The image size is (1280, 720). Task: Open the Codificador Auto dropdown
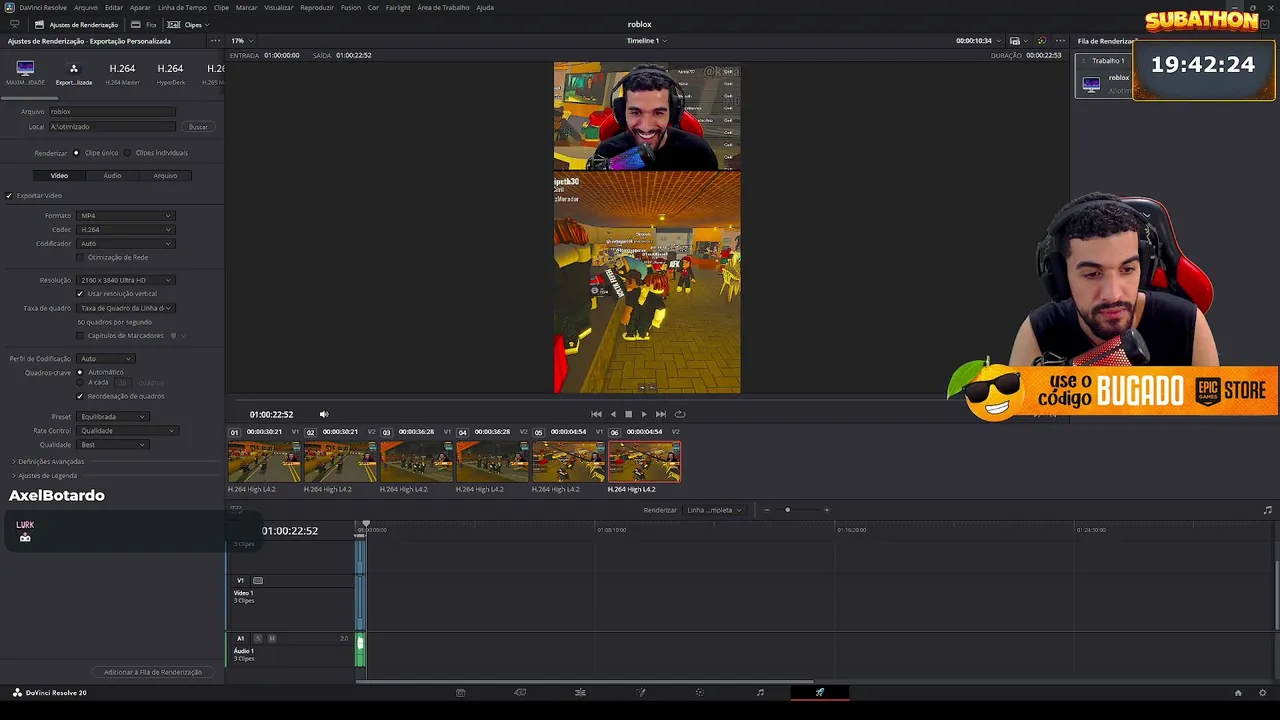tap(126, 244)
